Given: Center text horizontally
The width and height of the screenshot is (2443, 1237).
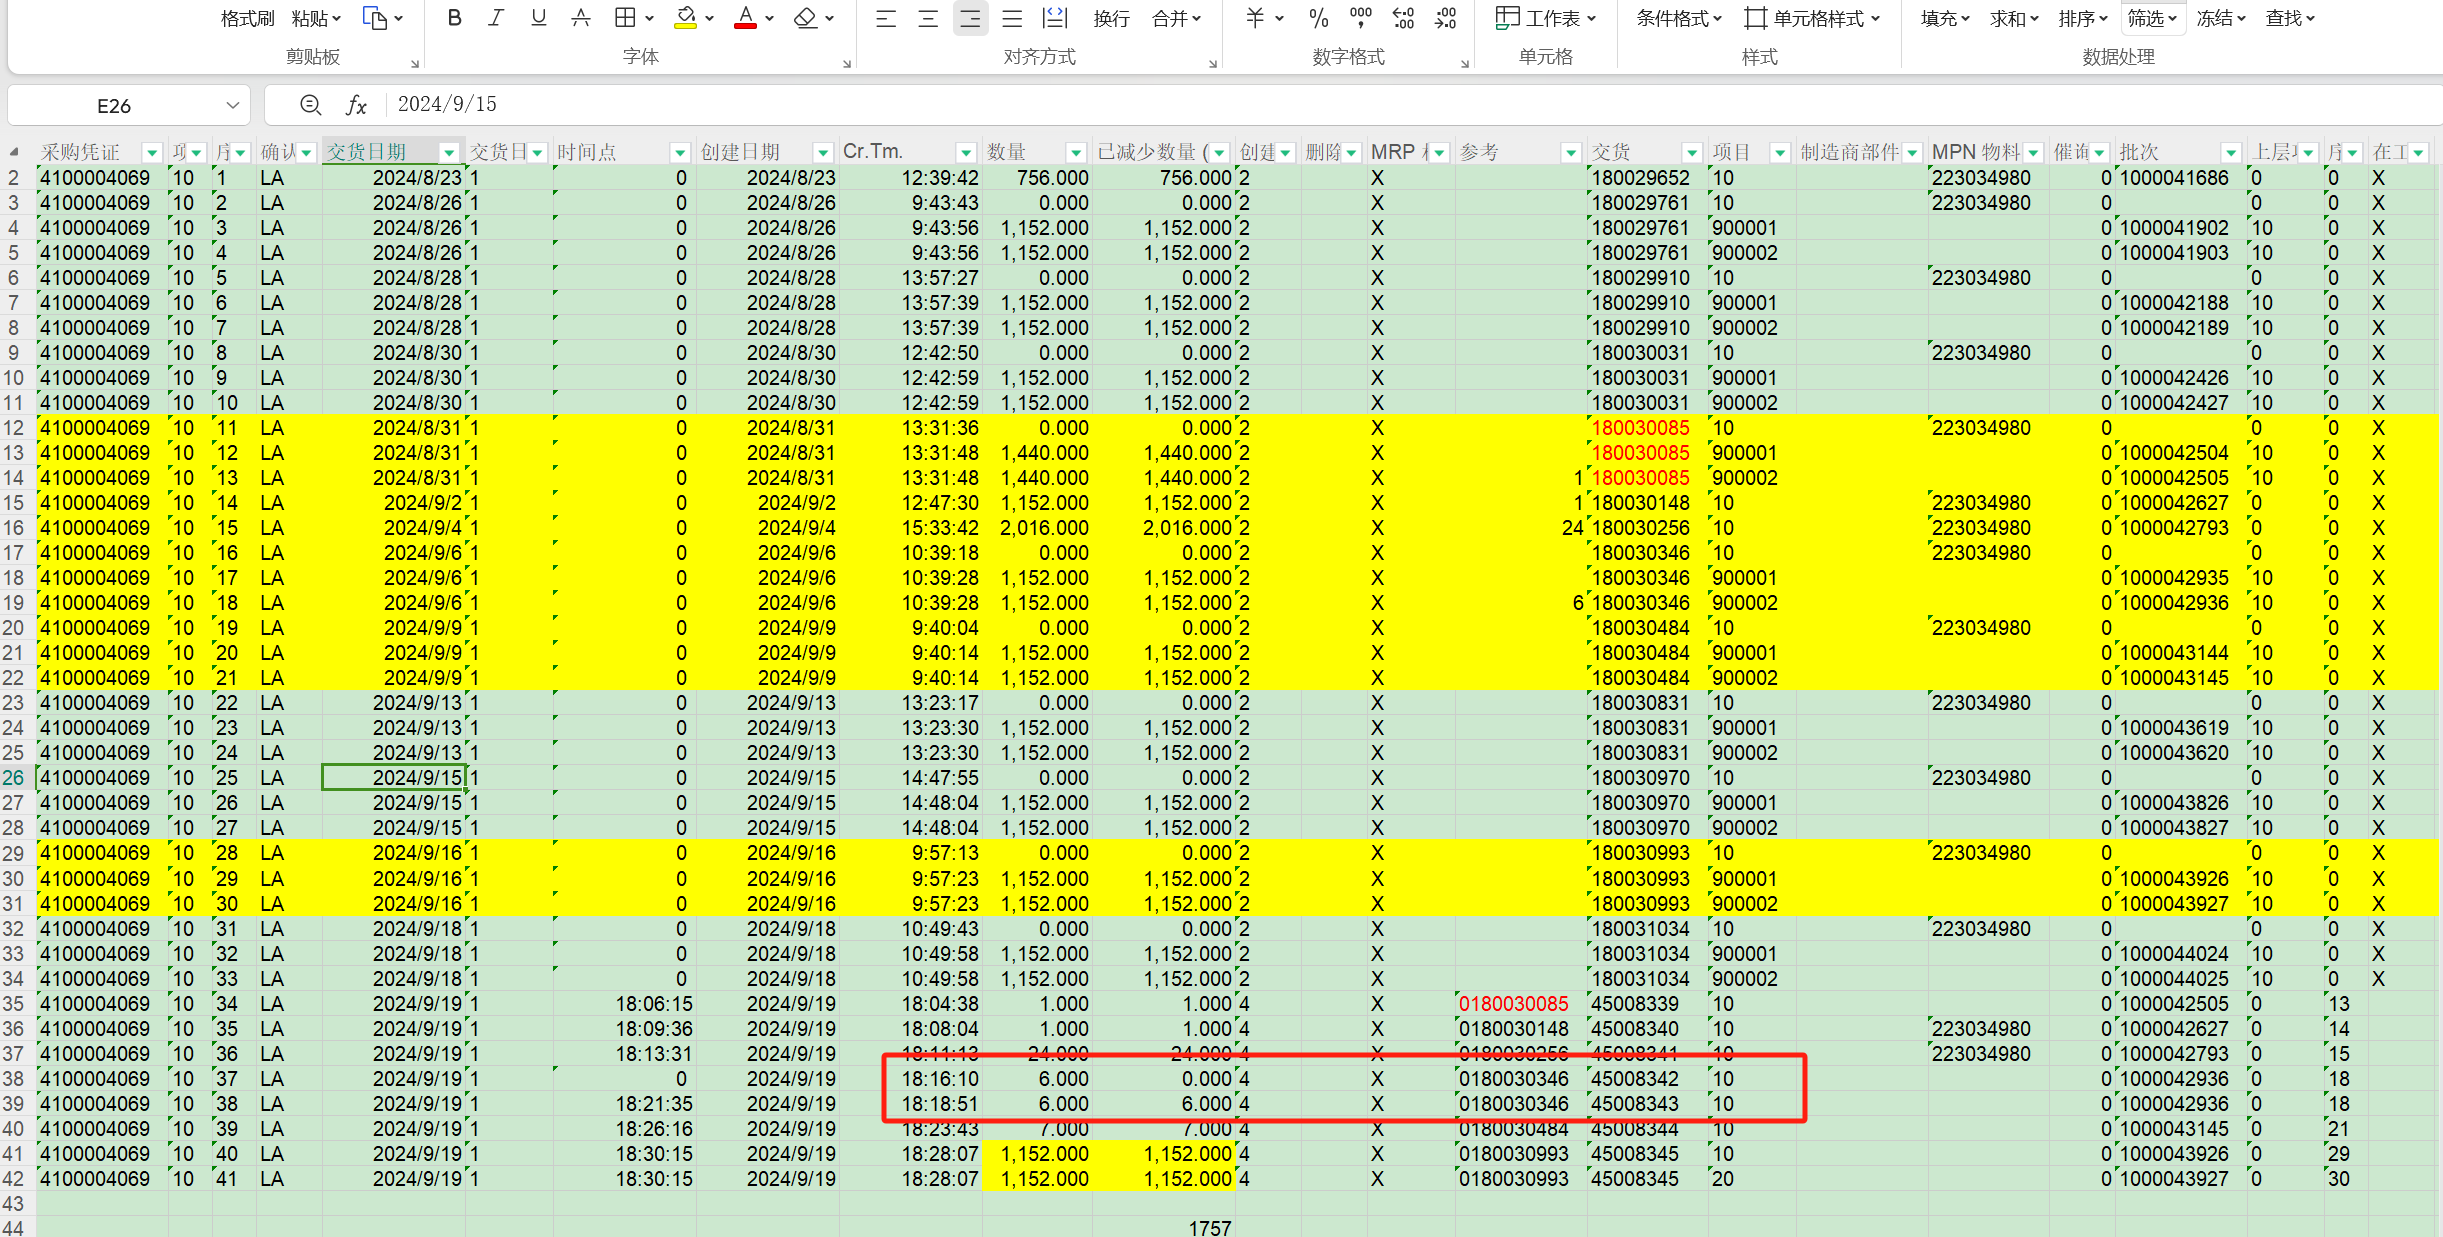Looking at the screenshot, I should (x=928, y=18).
